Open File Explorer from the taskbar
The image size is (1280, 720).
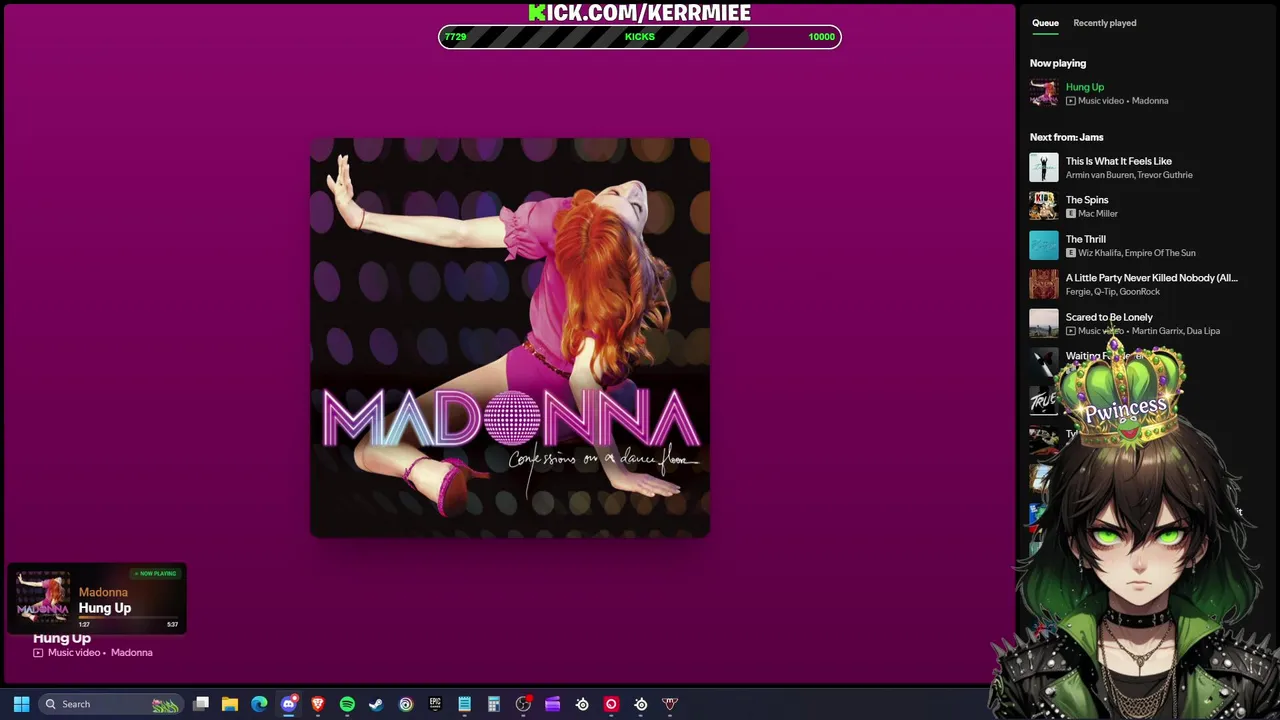click(230, 704)
